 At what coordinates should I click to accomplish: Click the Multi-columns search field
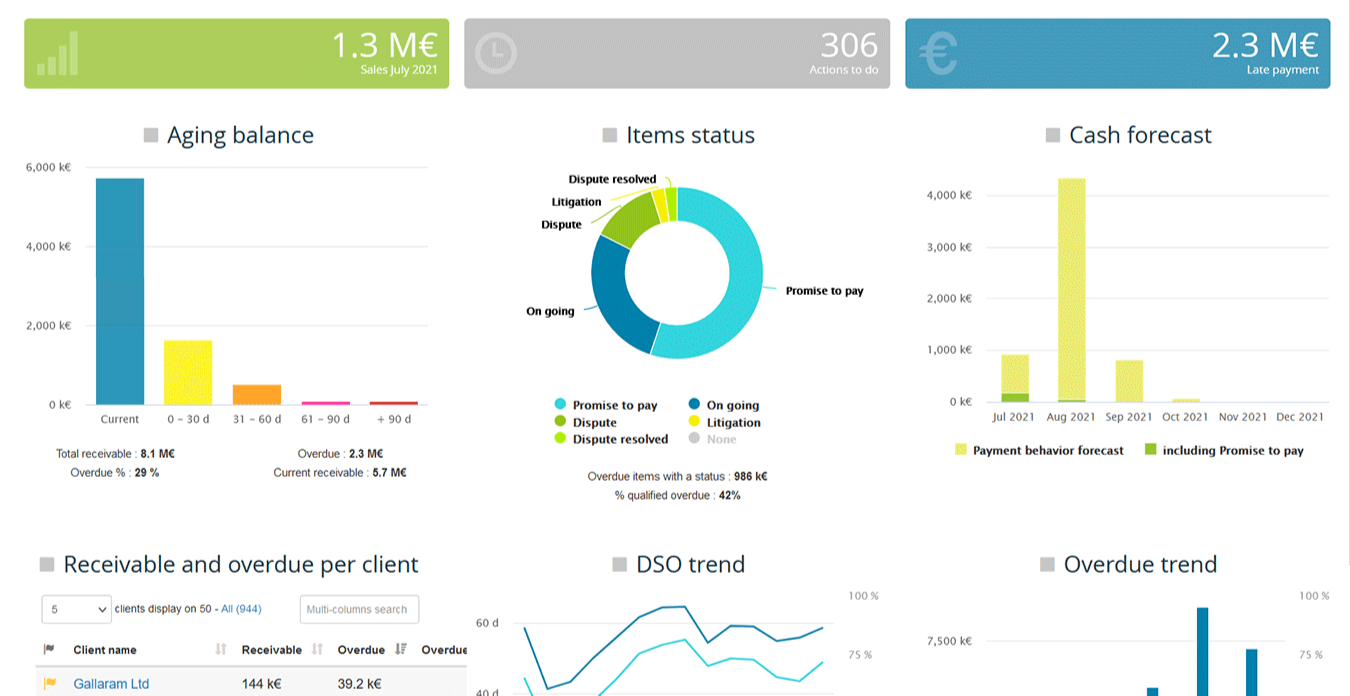359,609
